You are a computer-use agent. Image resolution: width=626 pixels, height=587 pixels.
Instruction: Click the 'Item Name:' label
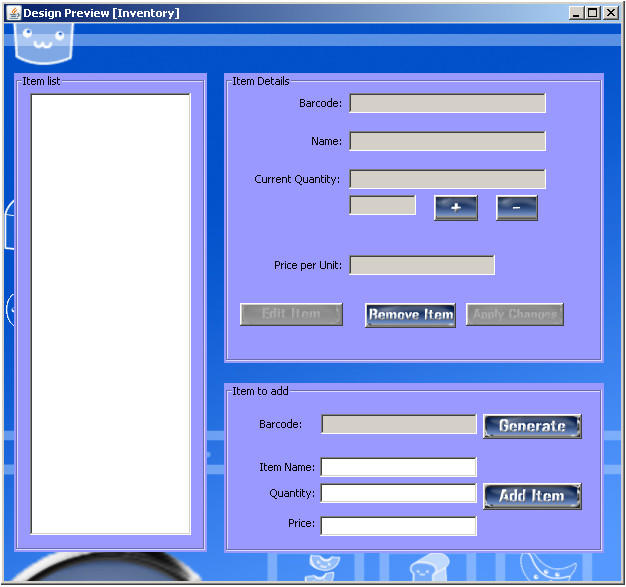[x=287, y=467]
